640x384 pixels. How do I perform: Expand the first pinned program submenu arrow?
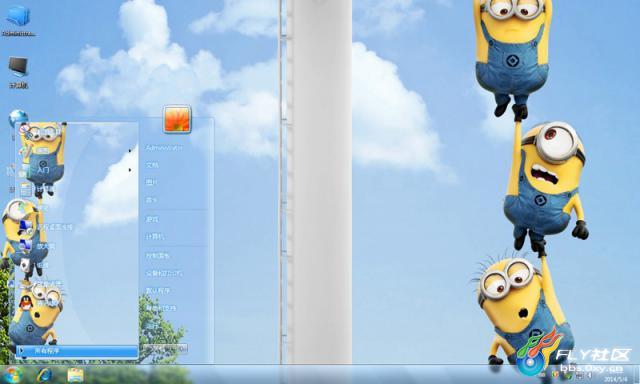tap(130, 151)
